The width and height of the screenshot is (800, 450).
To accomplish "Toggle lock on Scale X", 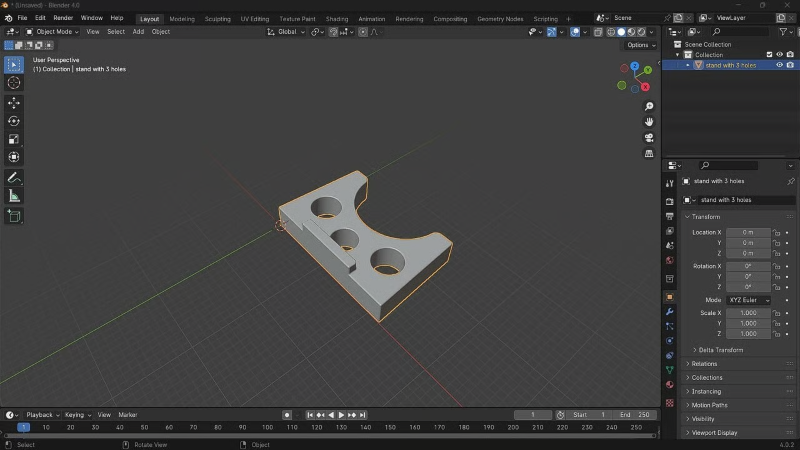I will pos(776,313).
